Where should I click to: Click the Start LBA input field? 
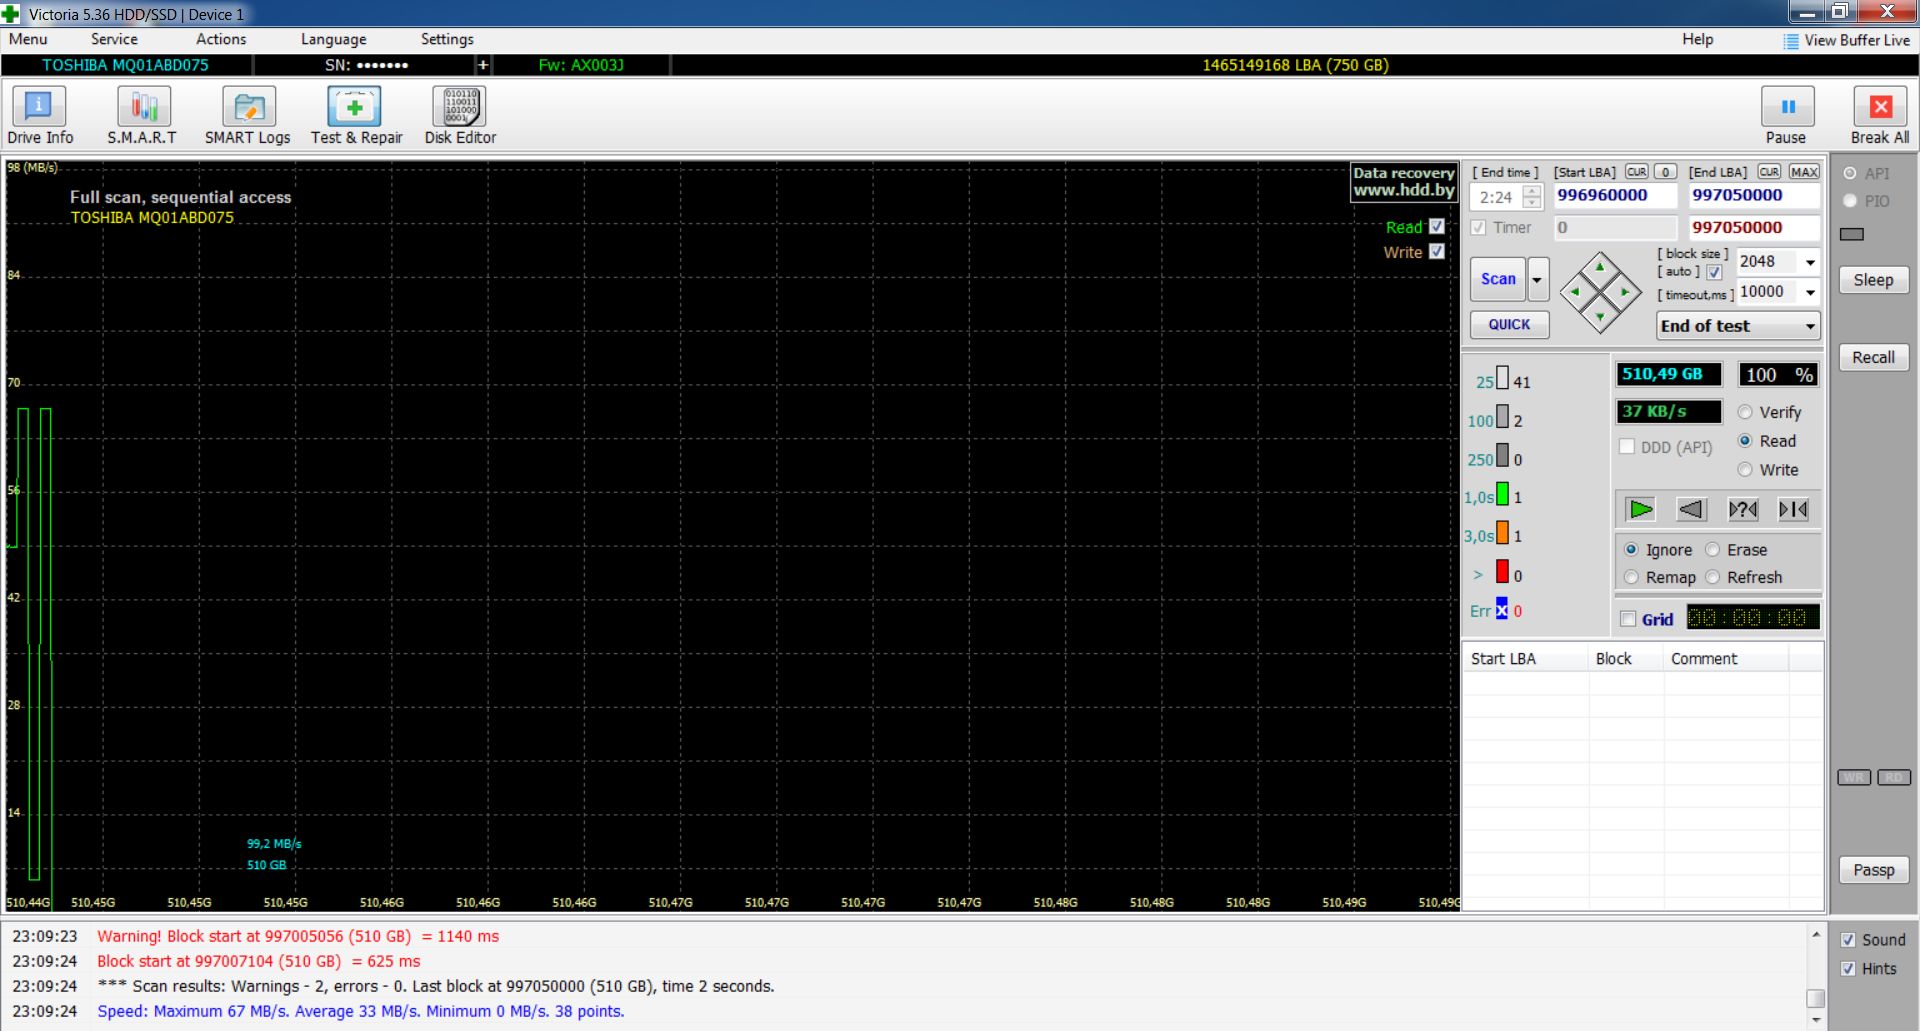click(1614, 195)
